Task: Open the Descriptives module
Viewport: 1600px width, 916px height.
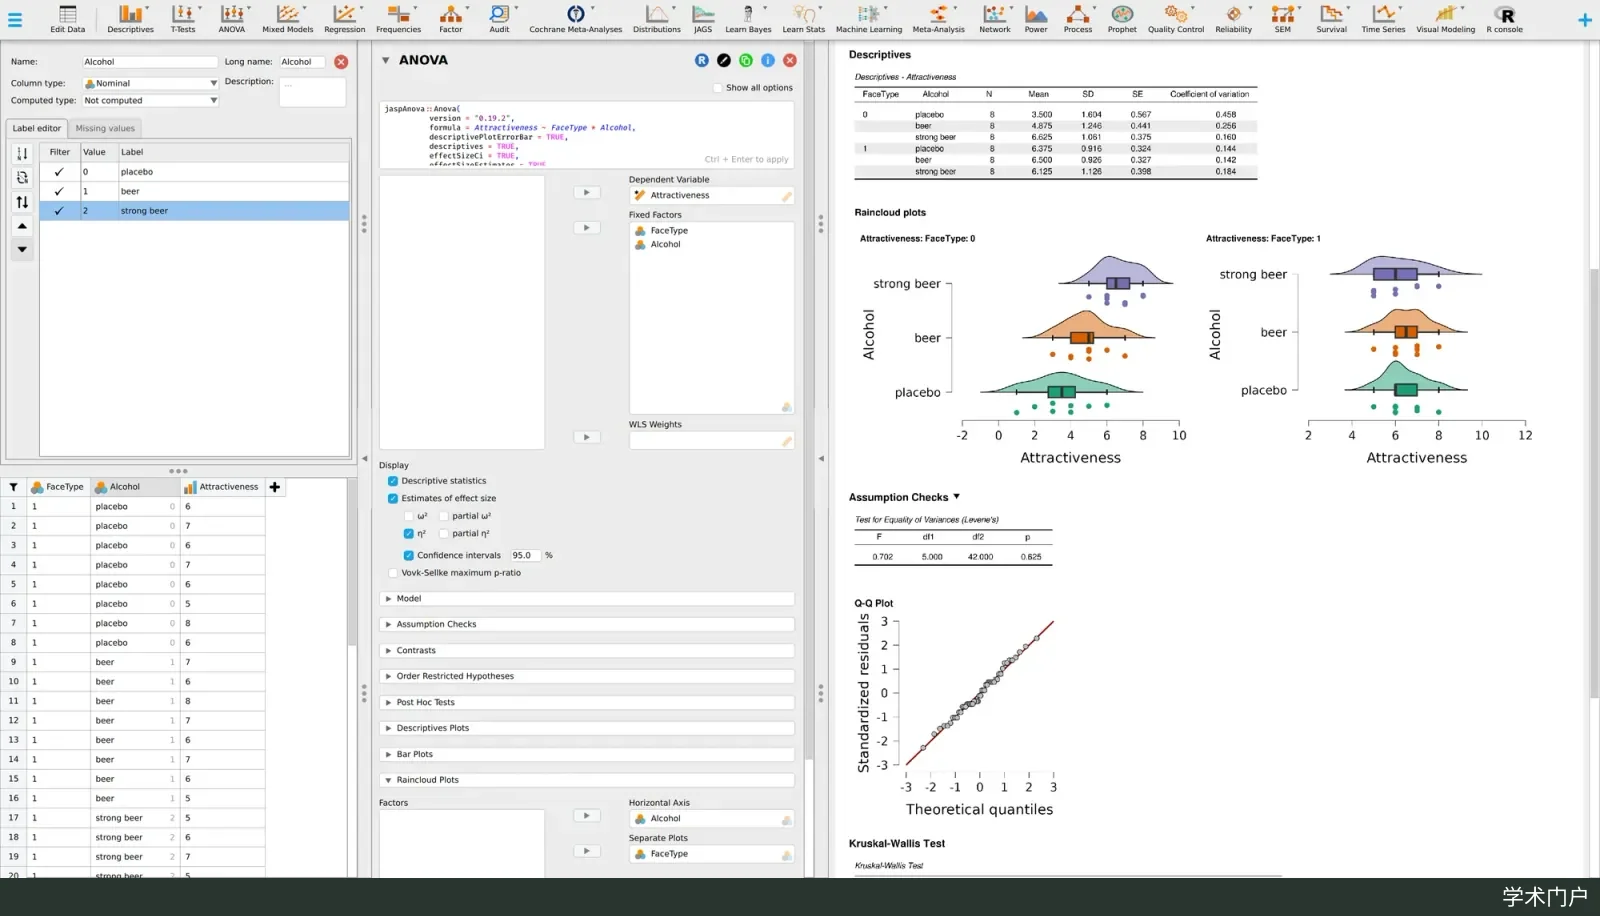Action: 130,18
